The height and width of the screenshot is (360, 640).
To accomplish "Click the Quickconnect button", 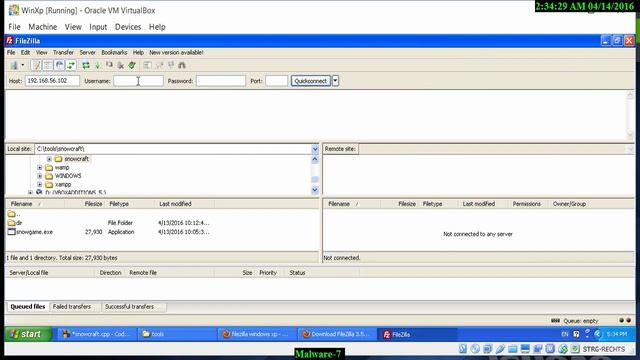I will click(311, 81).
